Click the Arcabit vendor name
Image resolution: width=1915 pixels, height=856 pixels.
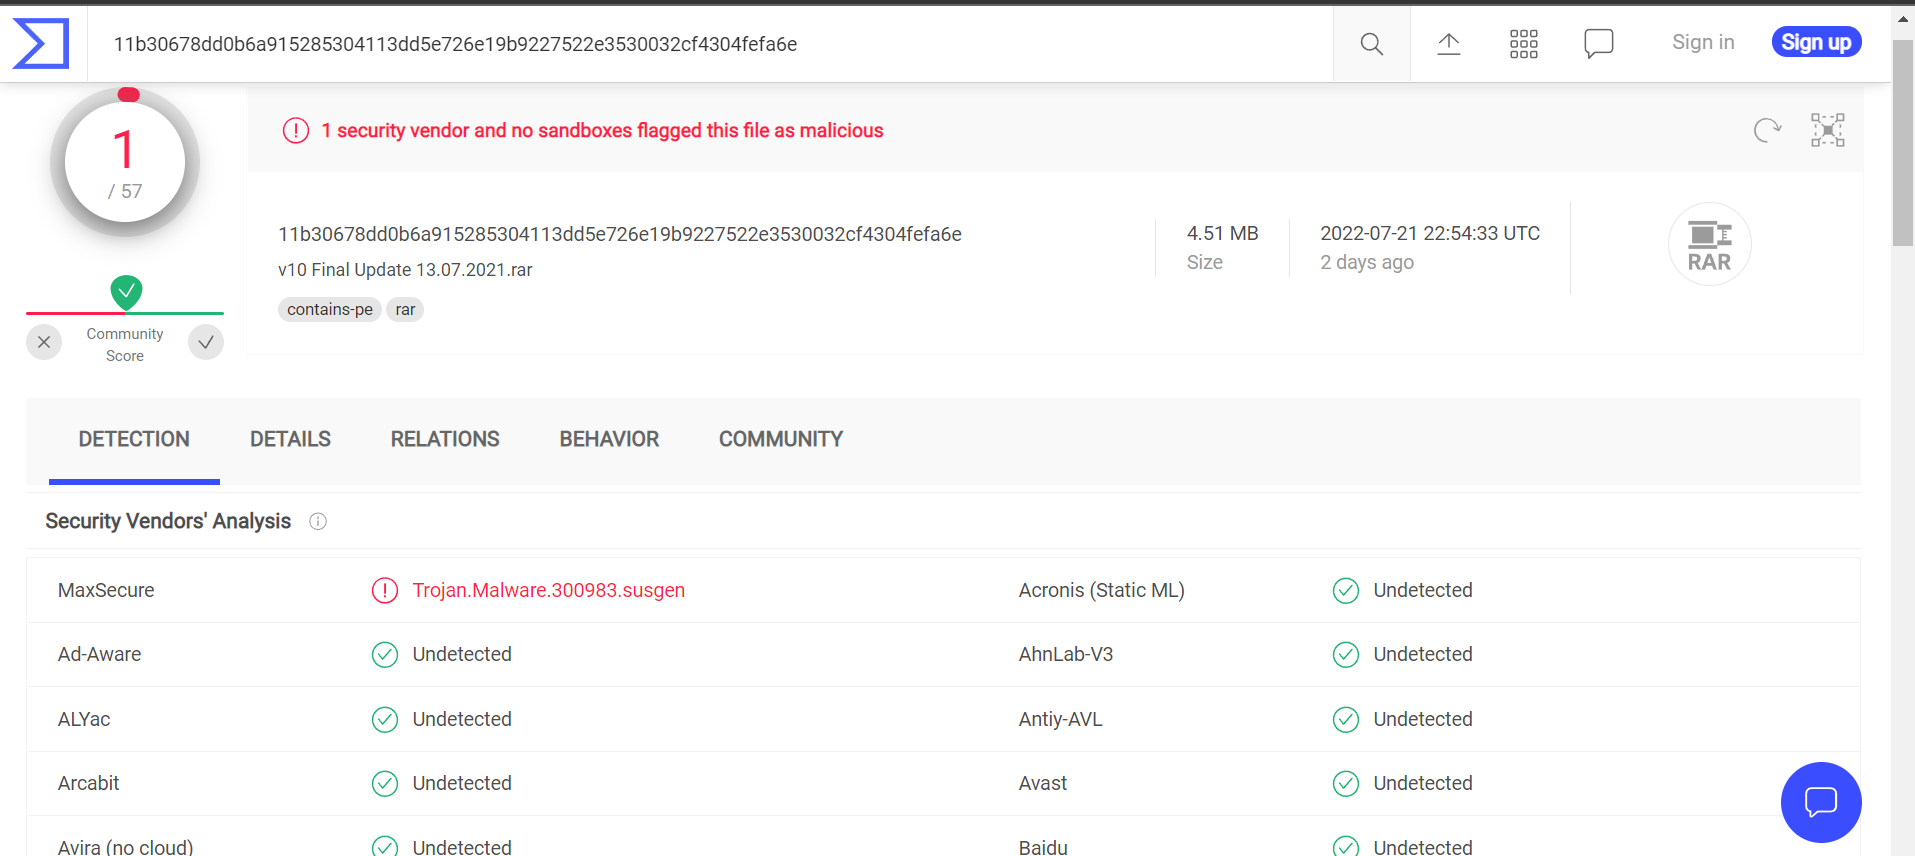88,784
